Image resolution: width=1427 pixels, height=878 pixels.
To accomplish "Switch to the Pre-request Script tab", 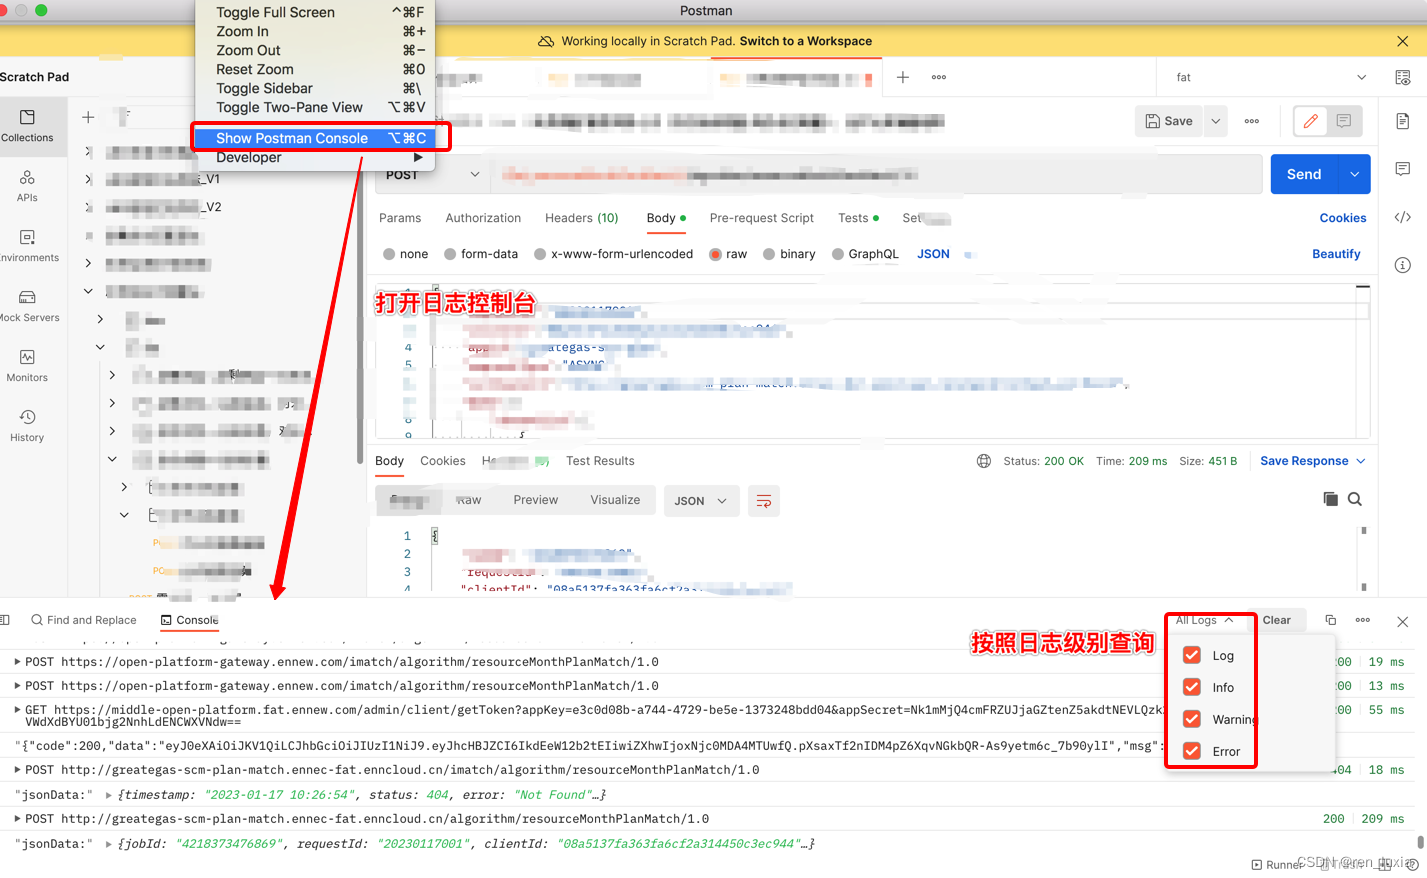I will [x=762, y=218].
